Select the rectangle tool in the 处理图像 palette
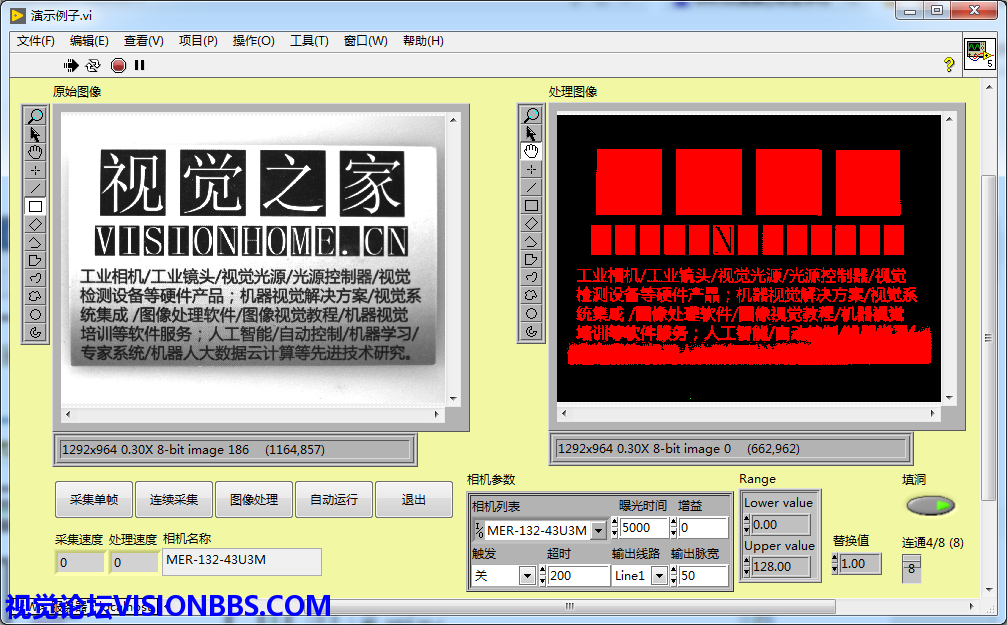Image resolution: width=1007 pixels, height=625 pixels. (531, 206)
